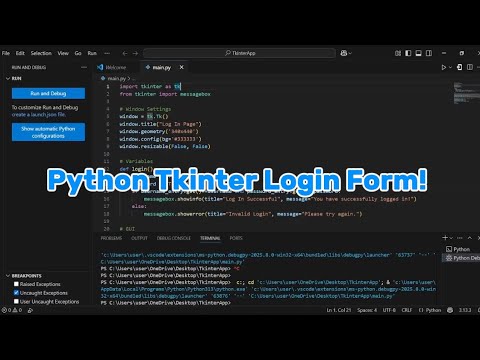Select the Python terminal entry

click(x=461, y=249)
